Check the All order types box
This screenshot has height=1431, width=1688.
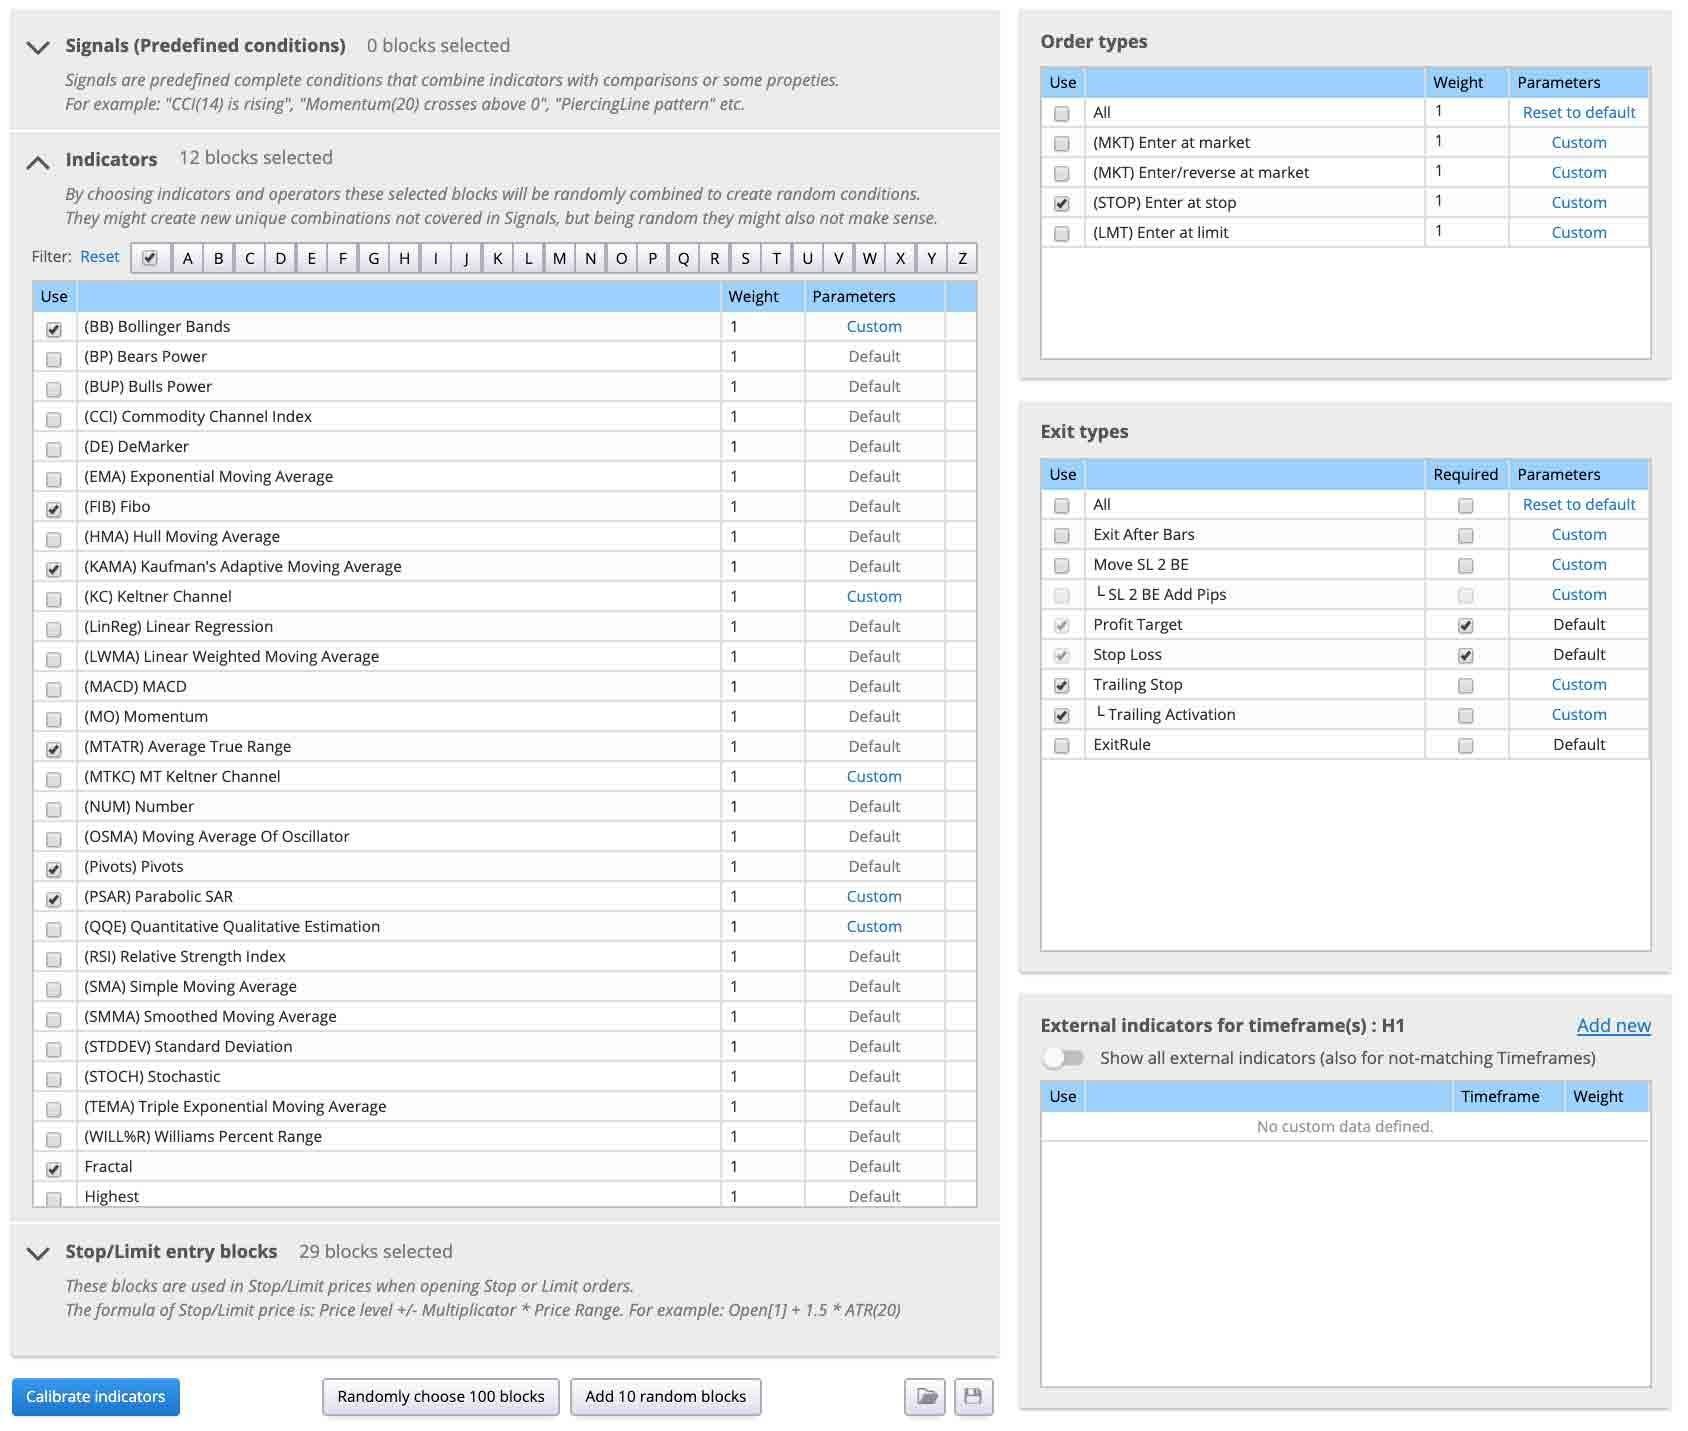pos(1062,114)
